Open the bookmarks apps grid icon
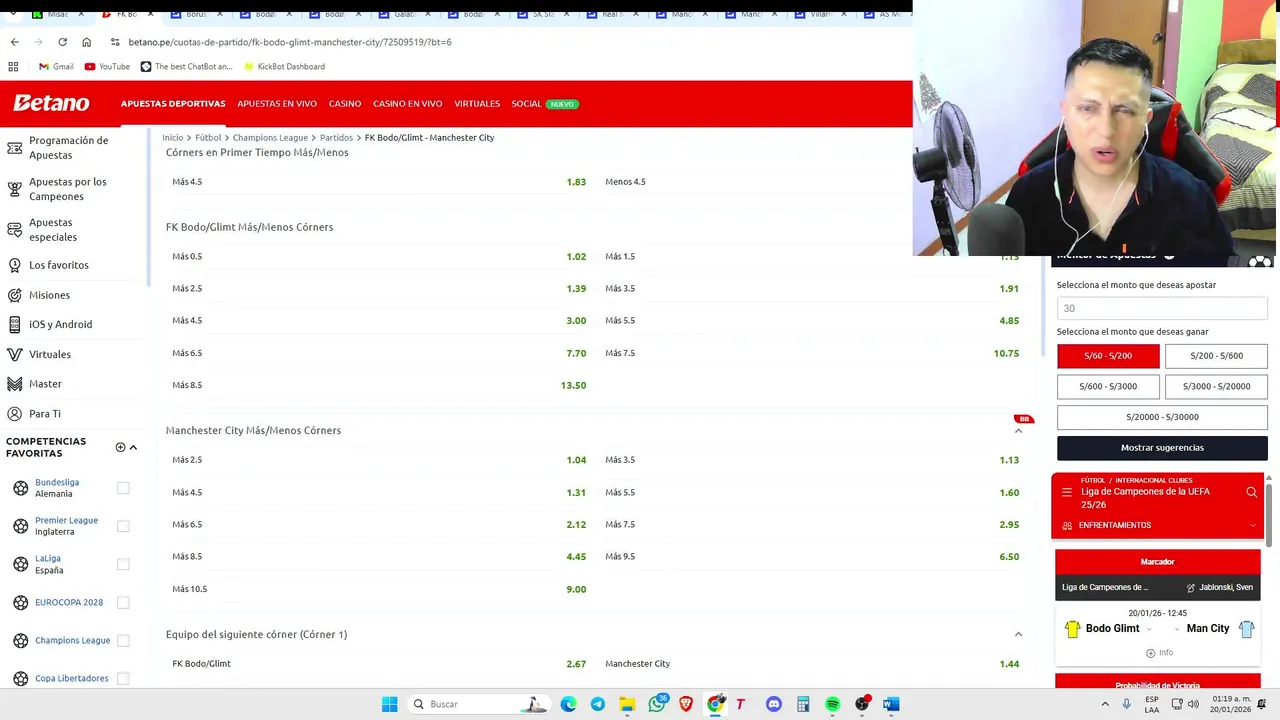1280x720 pixels. tap(13, 66)
